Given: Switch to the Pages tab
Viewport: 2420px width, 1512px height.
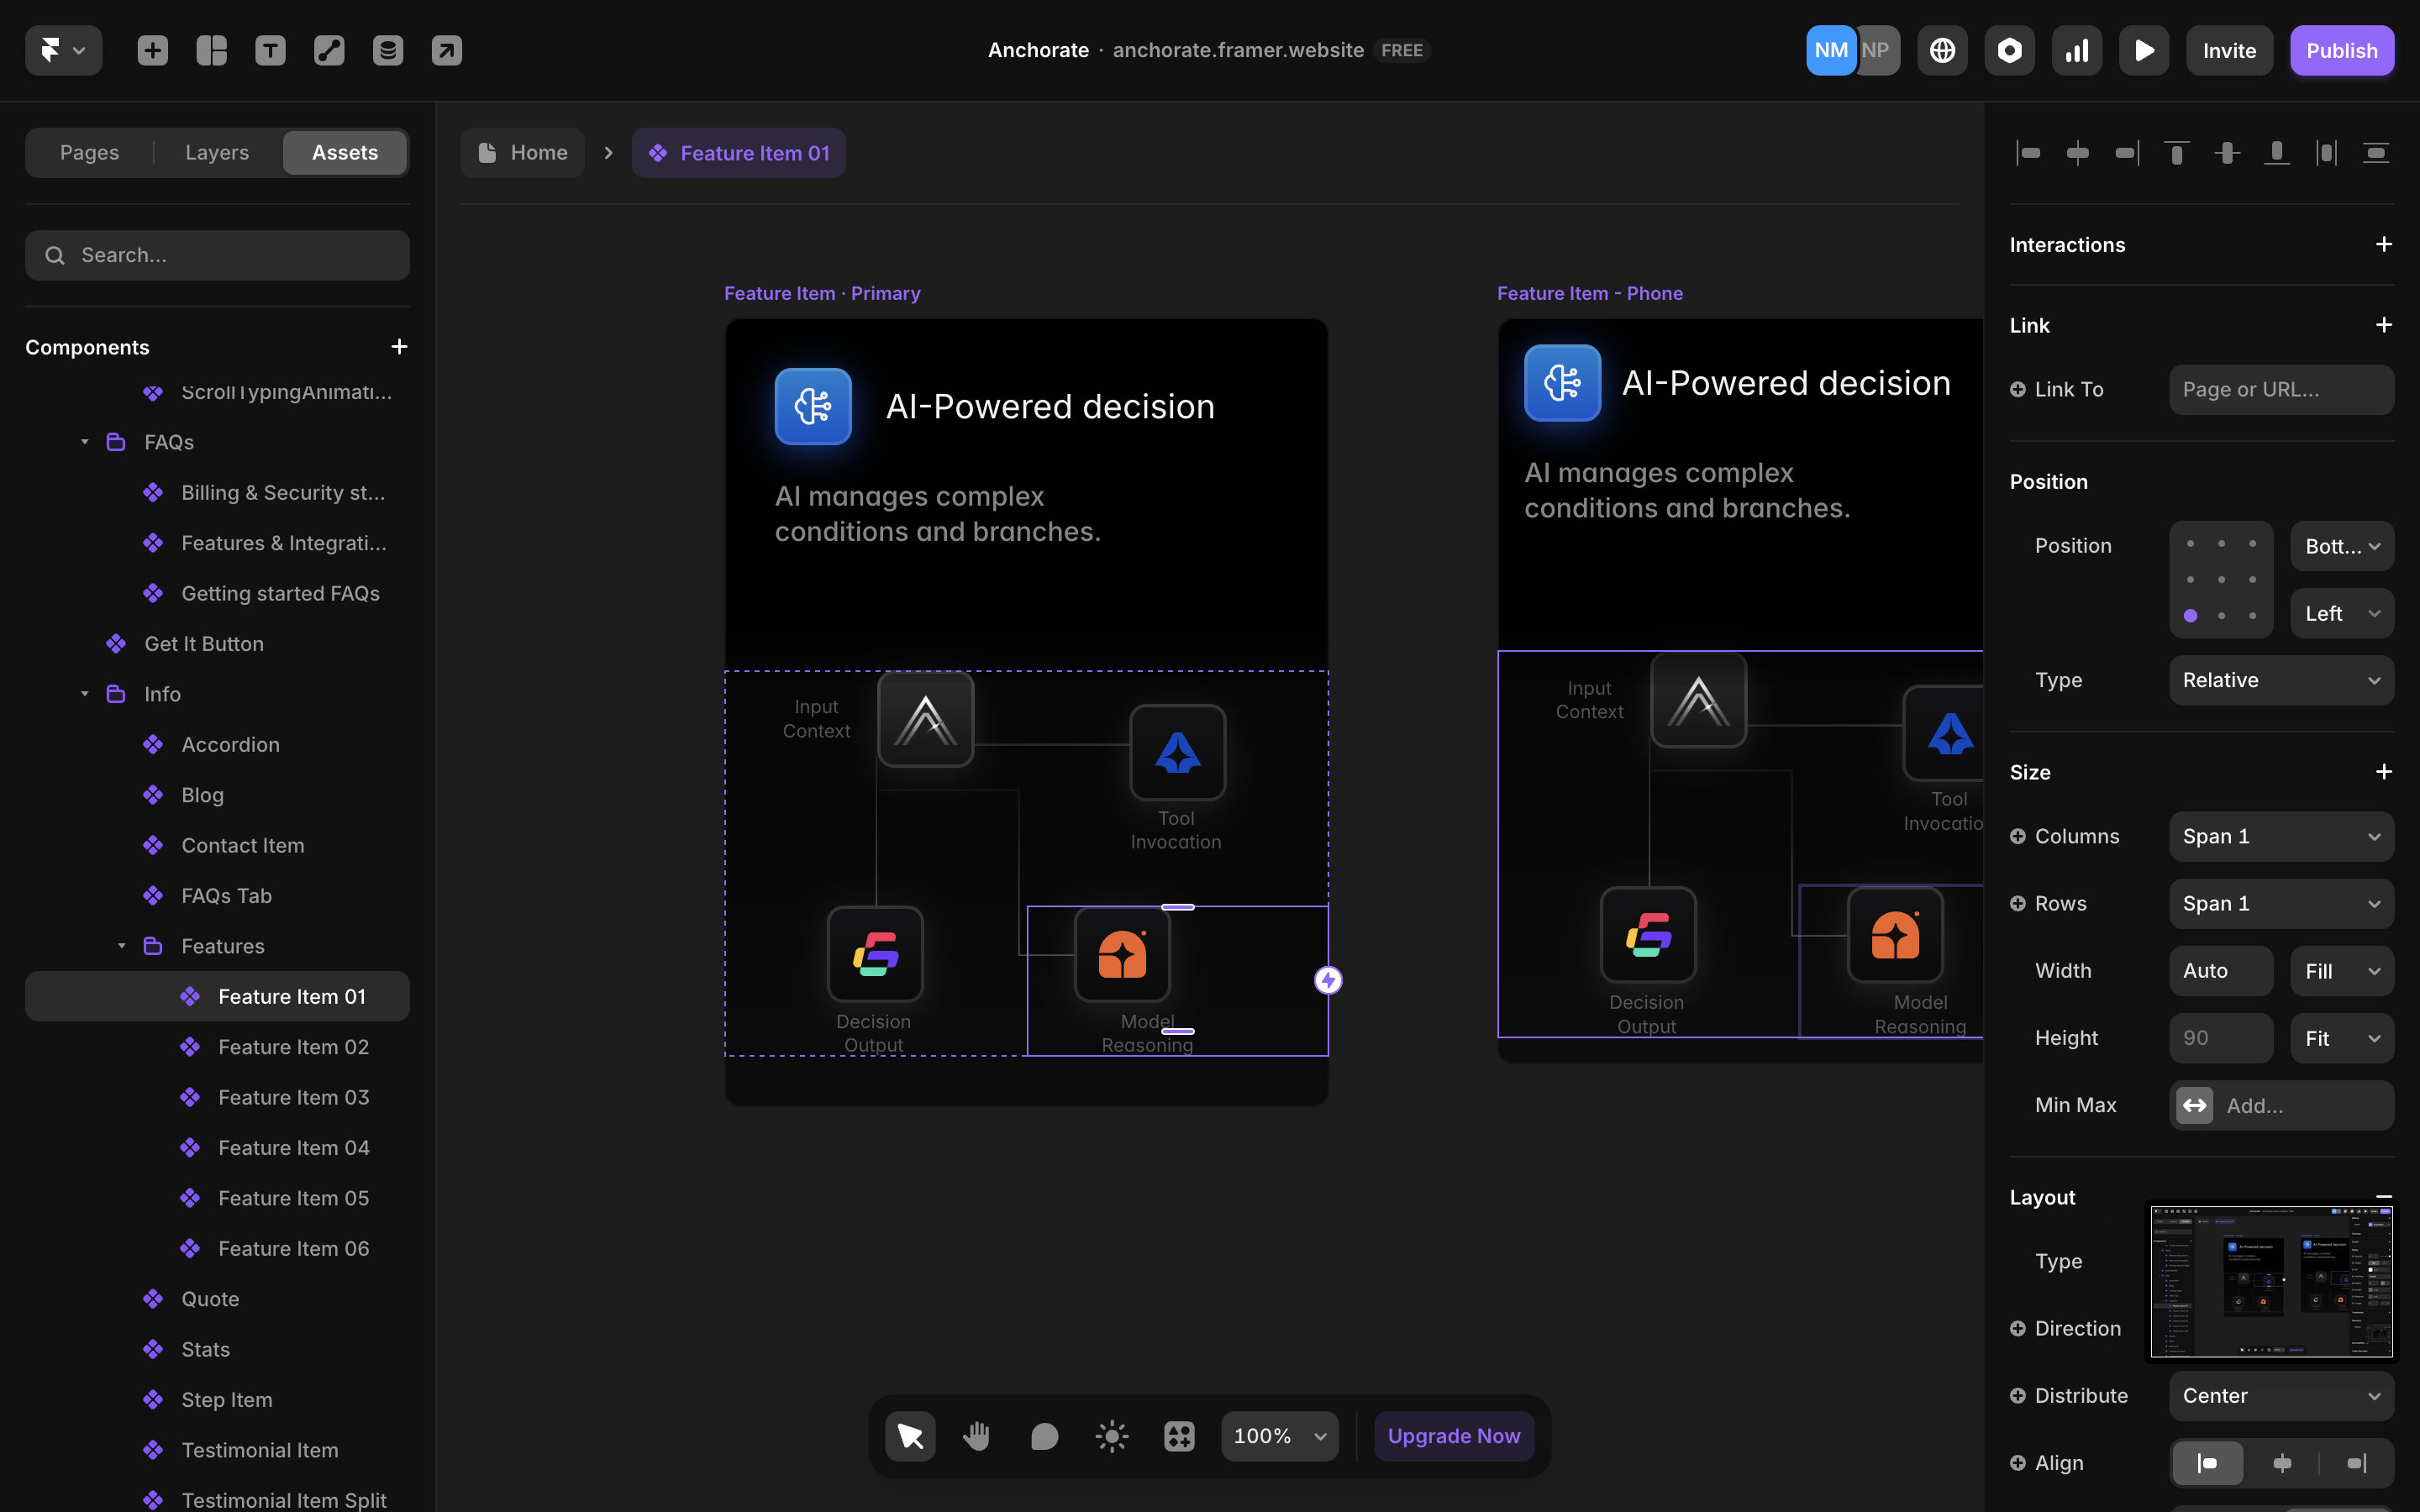Looking at the screenshot, I should (89, 152).
